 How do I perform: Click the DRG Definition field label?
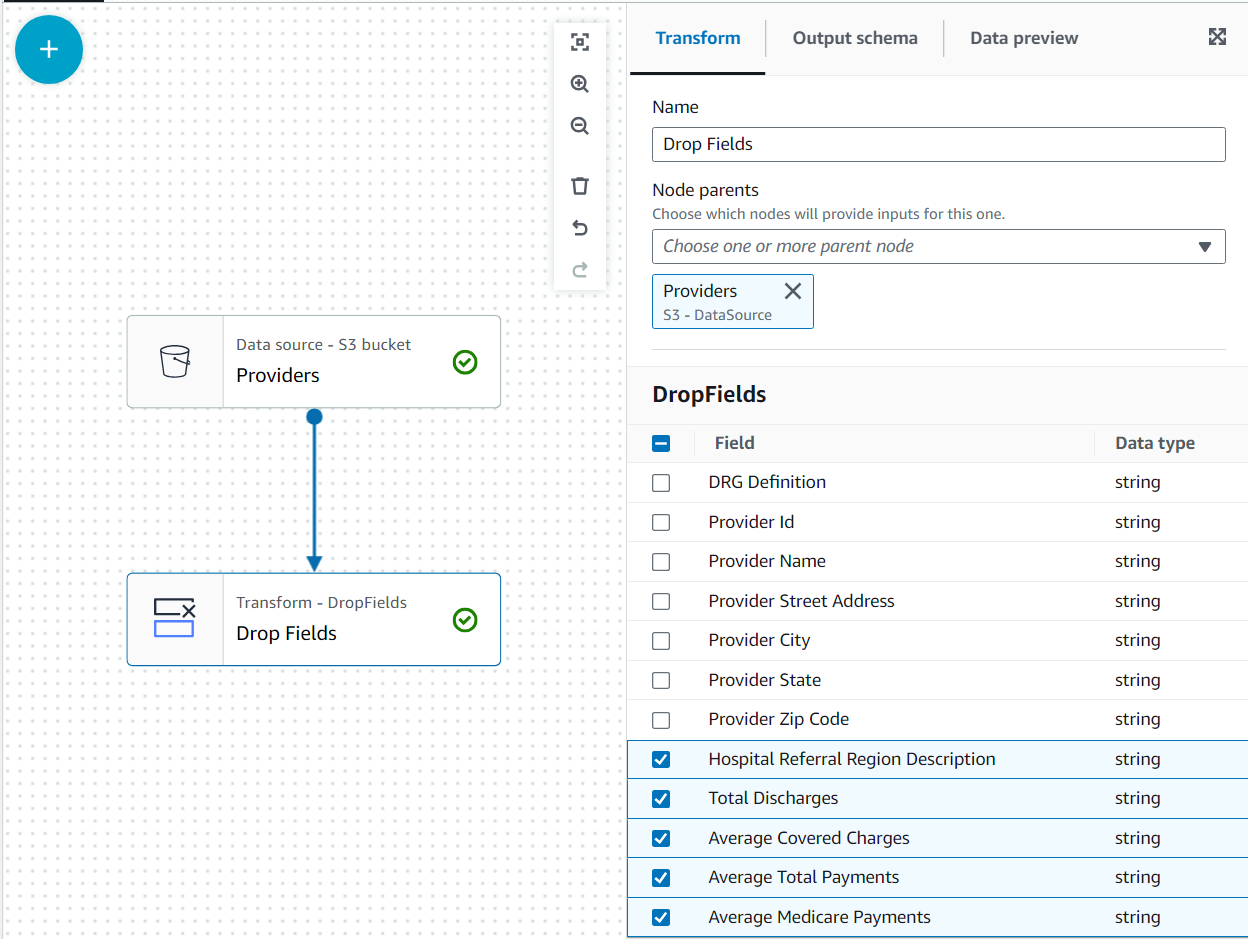point(767,482)
